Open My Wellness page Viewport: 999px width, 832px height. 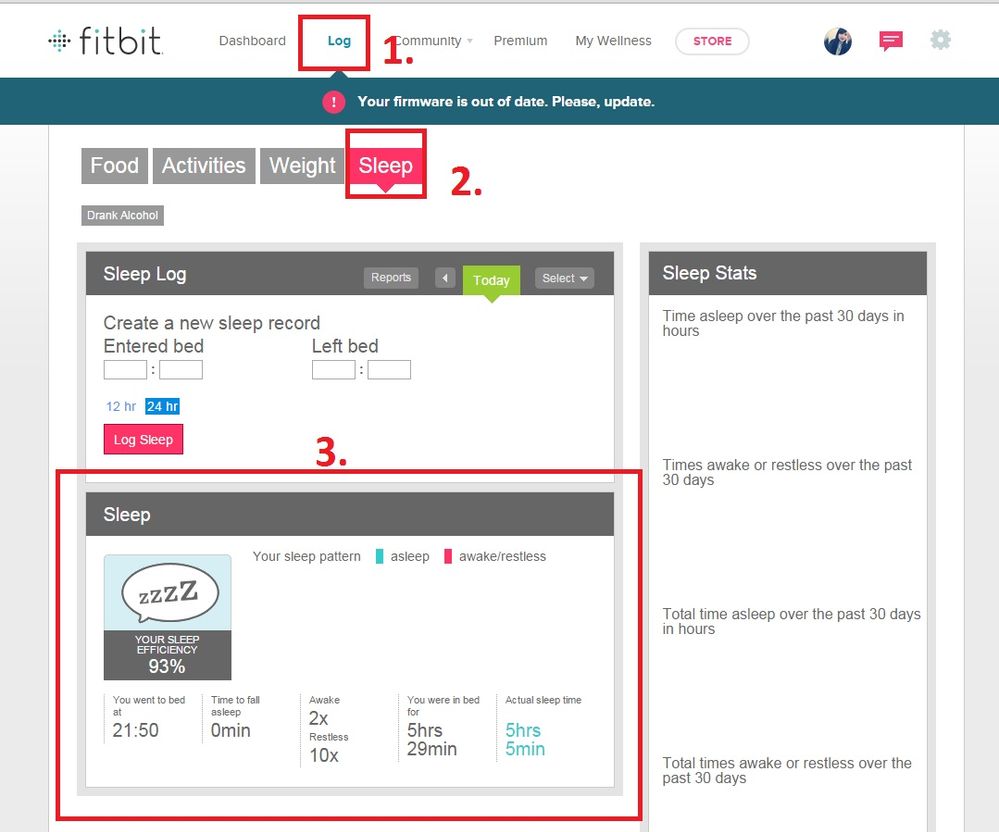(614, 41)
